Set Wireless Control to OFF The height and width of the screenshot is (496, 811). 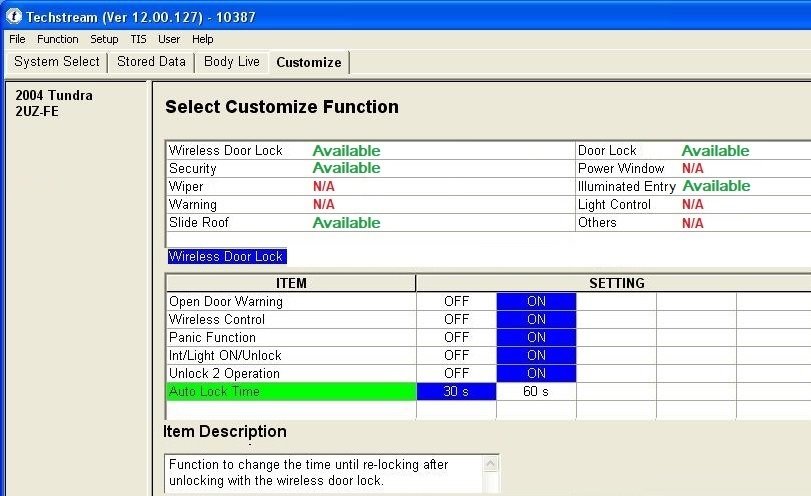pyautogui.click(x=456, y=319)
